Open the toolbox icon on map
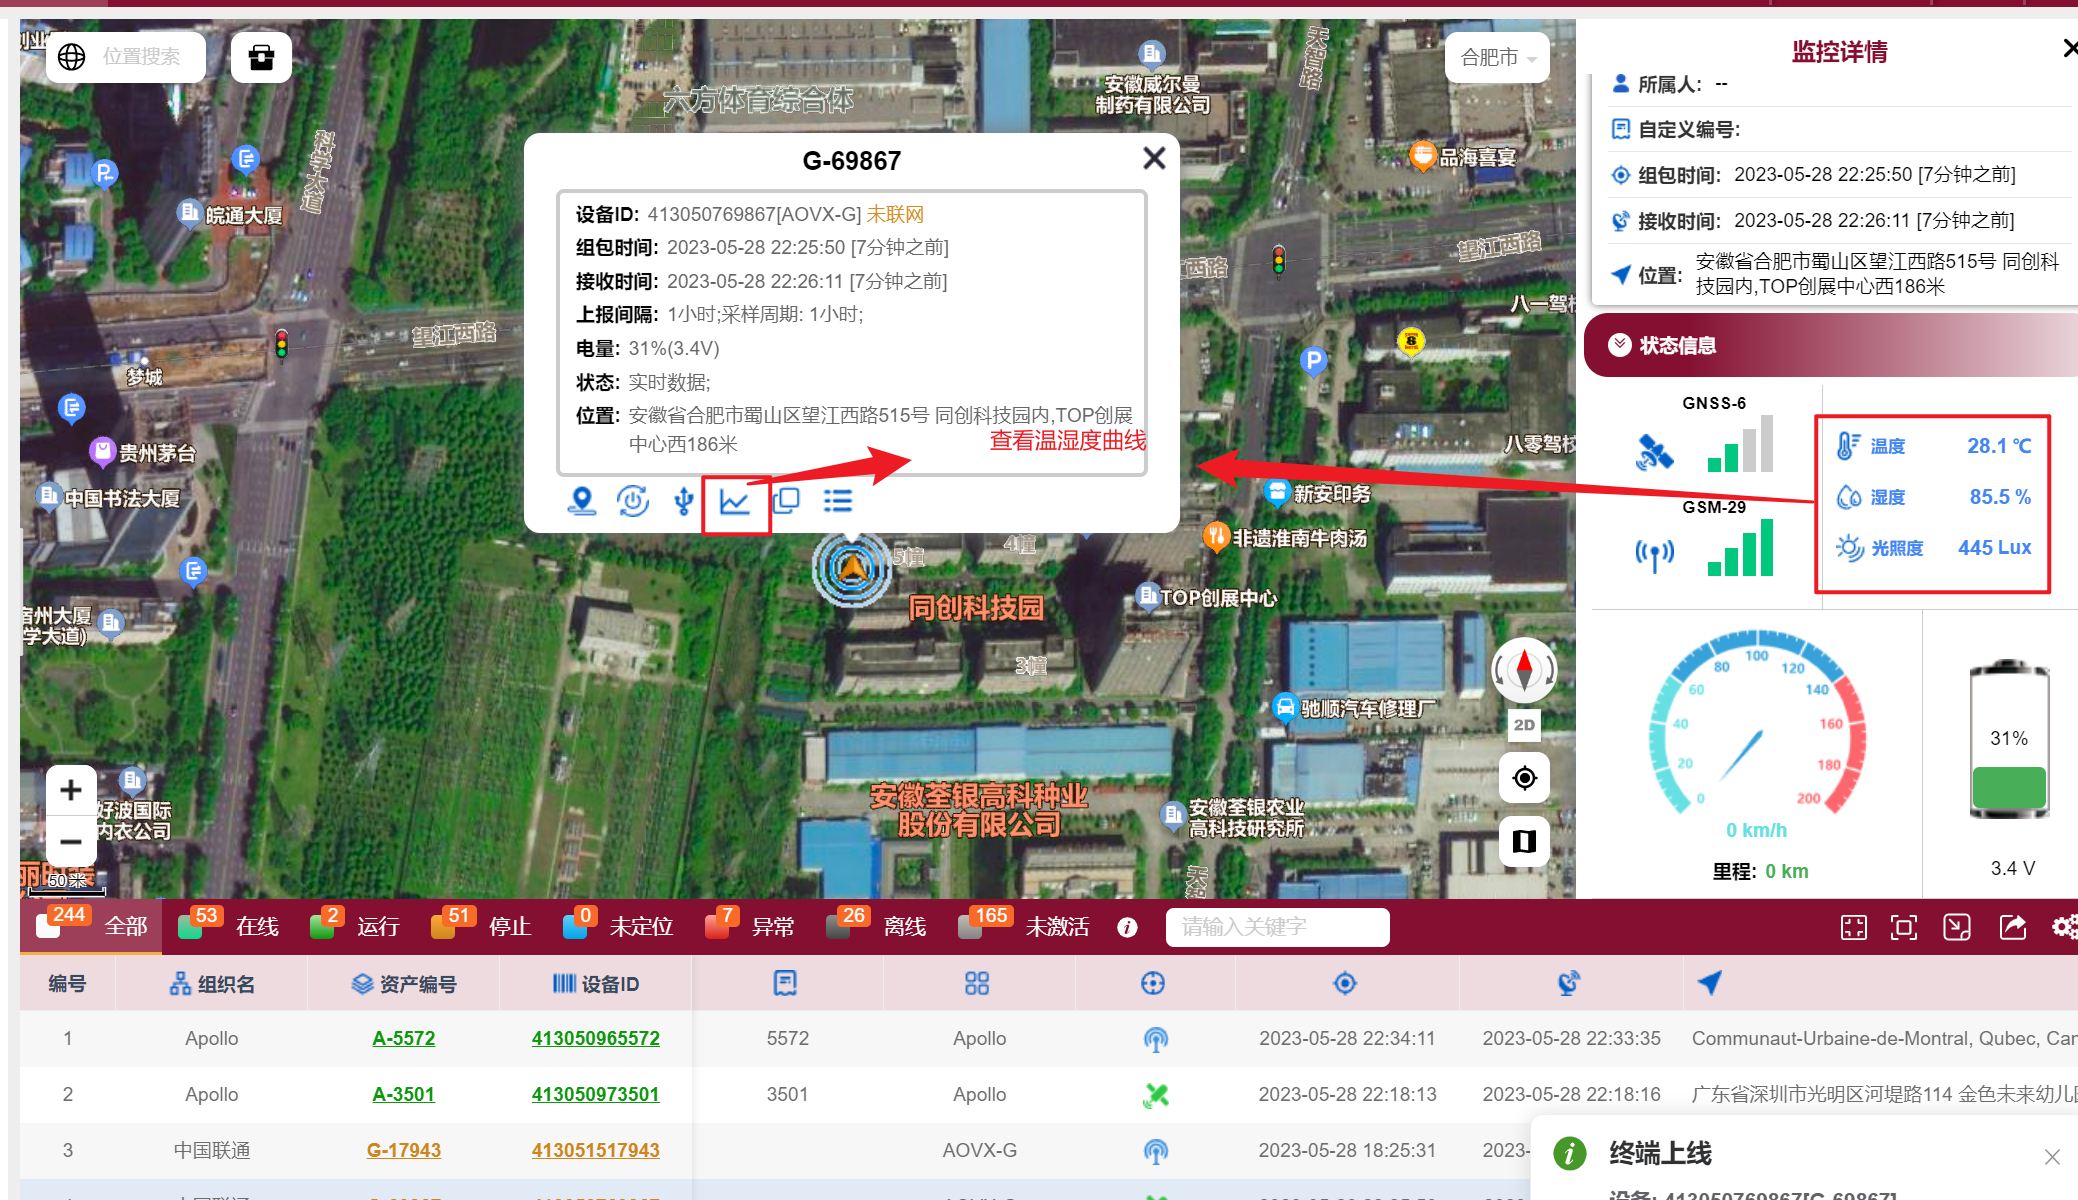This screenshot has width=2078, height=1200. (x=261, y=57)
